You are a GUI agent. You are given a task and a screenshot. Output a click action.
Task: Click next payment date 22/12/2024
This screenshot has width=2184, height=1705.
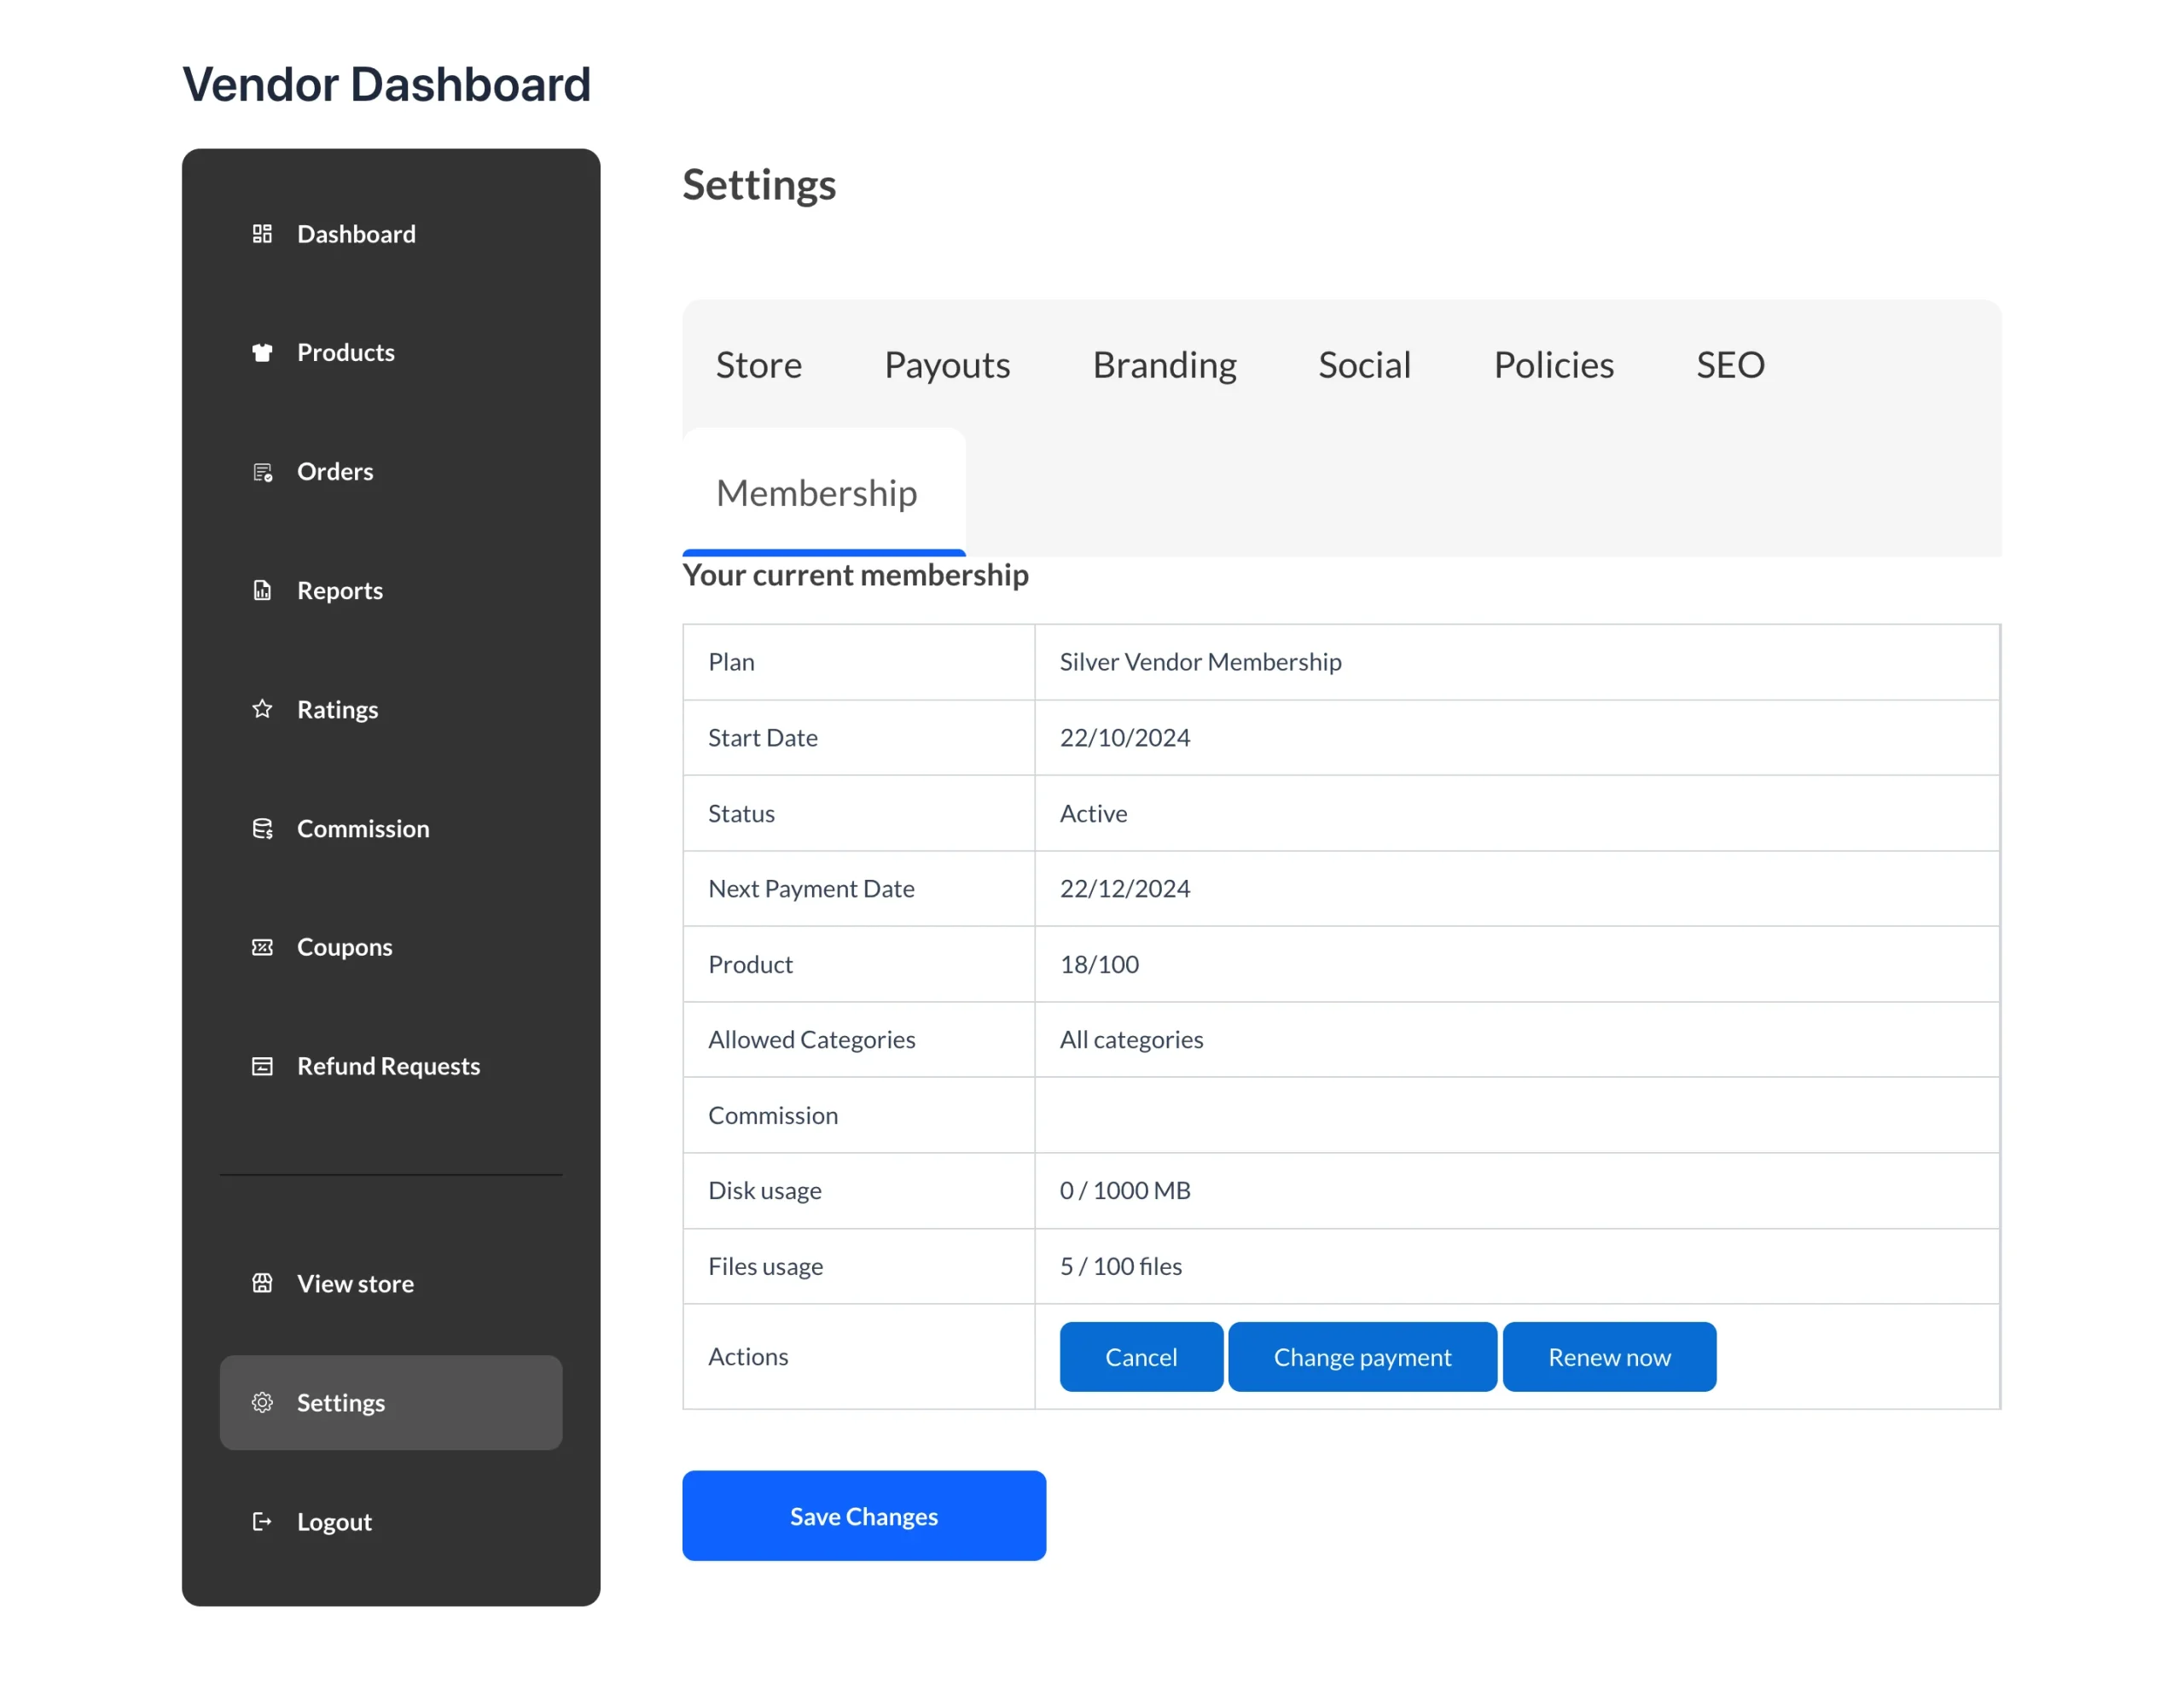point(1125,889)
